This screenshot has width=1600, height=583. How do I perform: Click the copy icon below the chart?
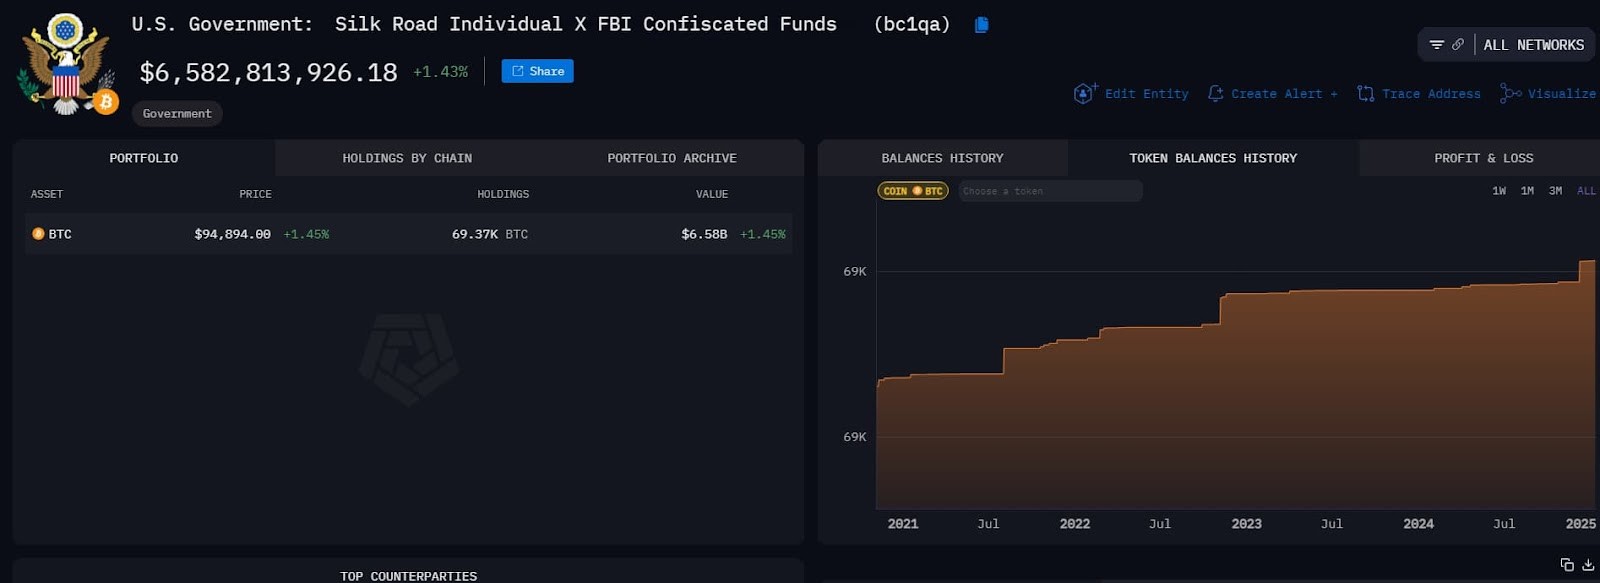[1566, 565]
